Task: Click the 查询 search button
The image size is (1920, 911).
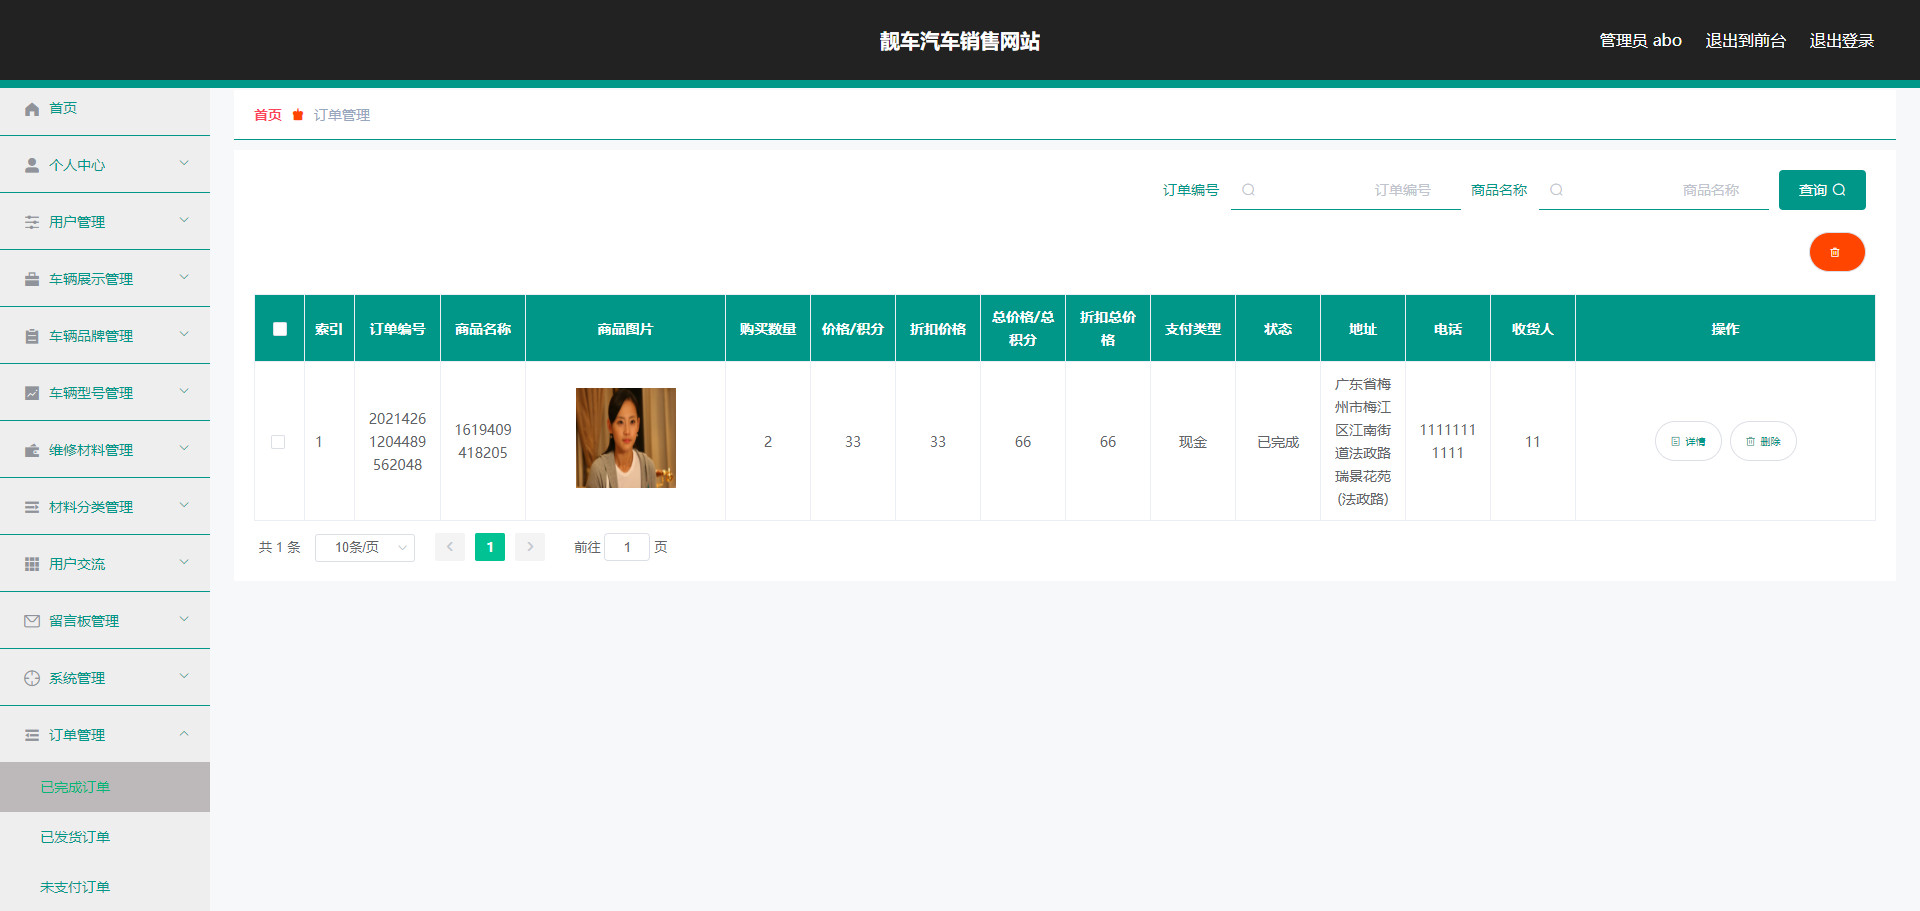Action: pyautogui.click(x=1821, y=190)
